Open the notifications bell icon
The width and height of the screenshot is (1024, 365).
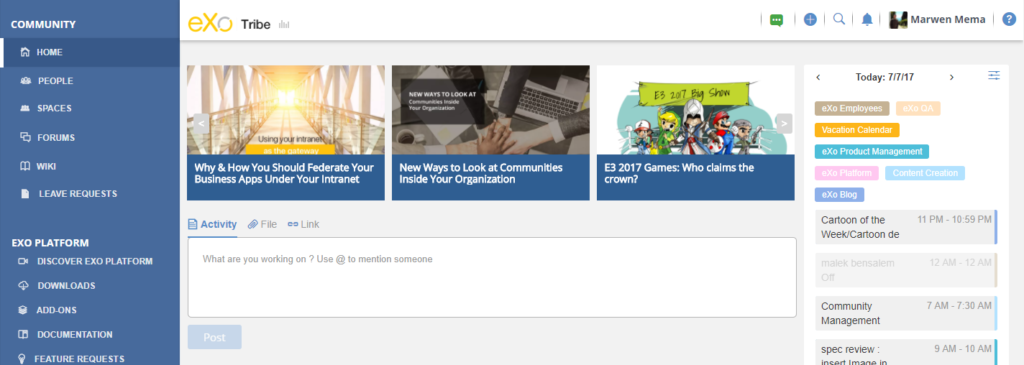[867, 20]
